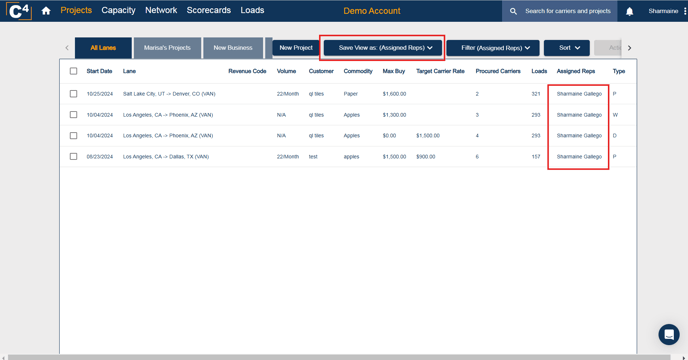This screenshot has width=688, height=360.
Task: Select the Los Angeles to Dallas row checkbox
Action: click(73, 156)
